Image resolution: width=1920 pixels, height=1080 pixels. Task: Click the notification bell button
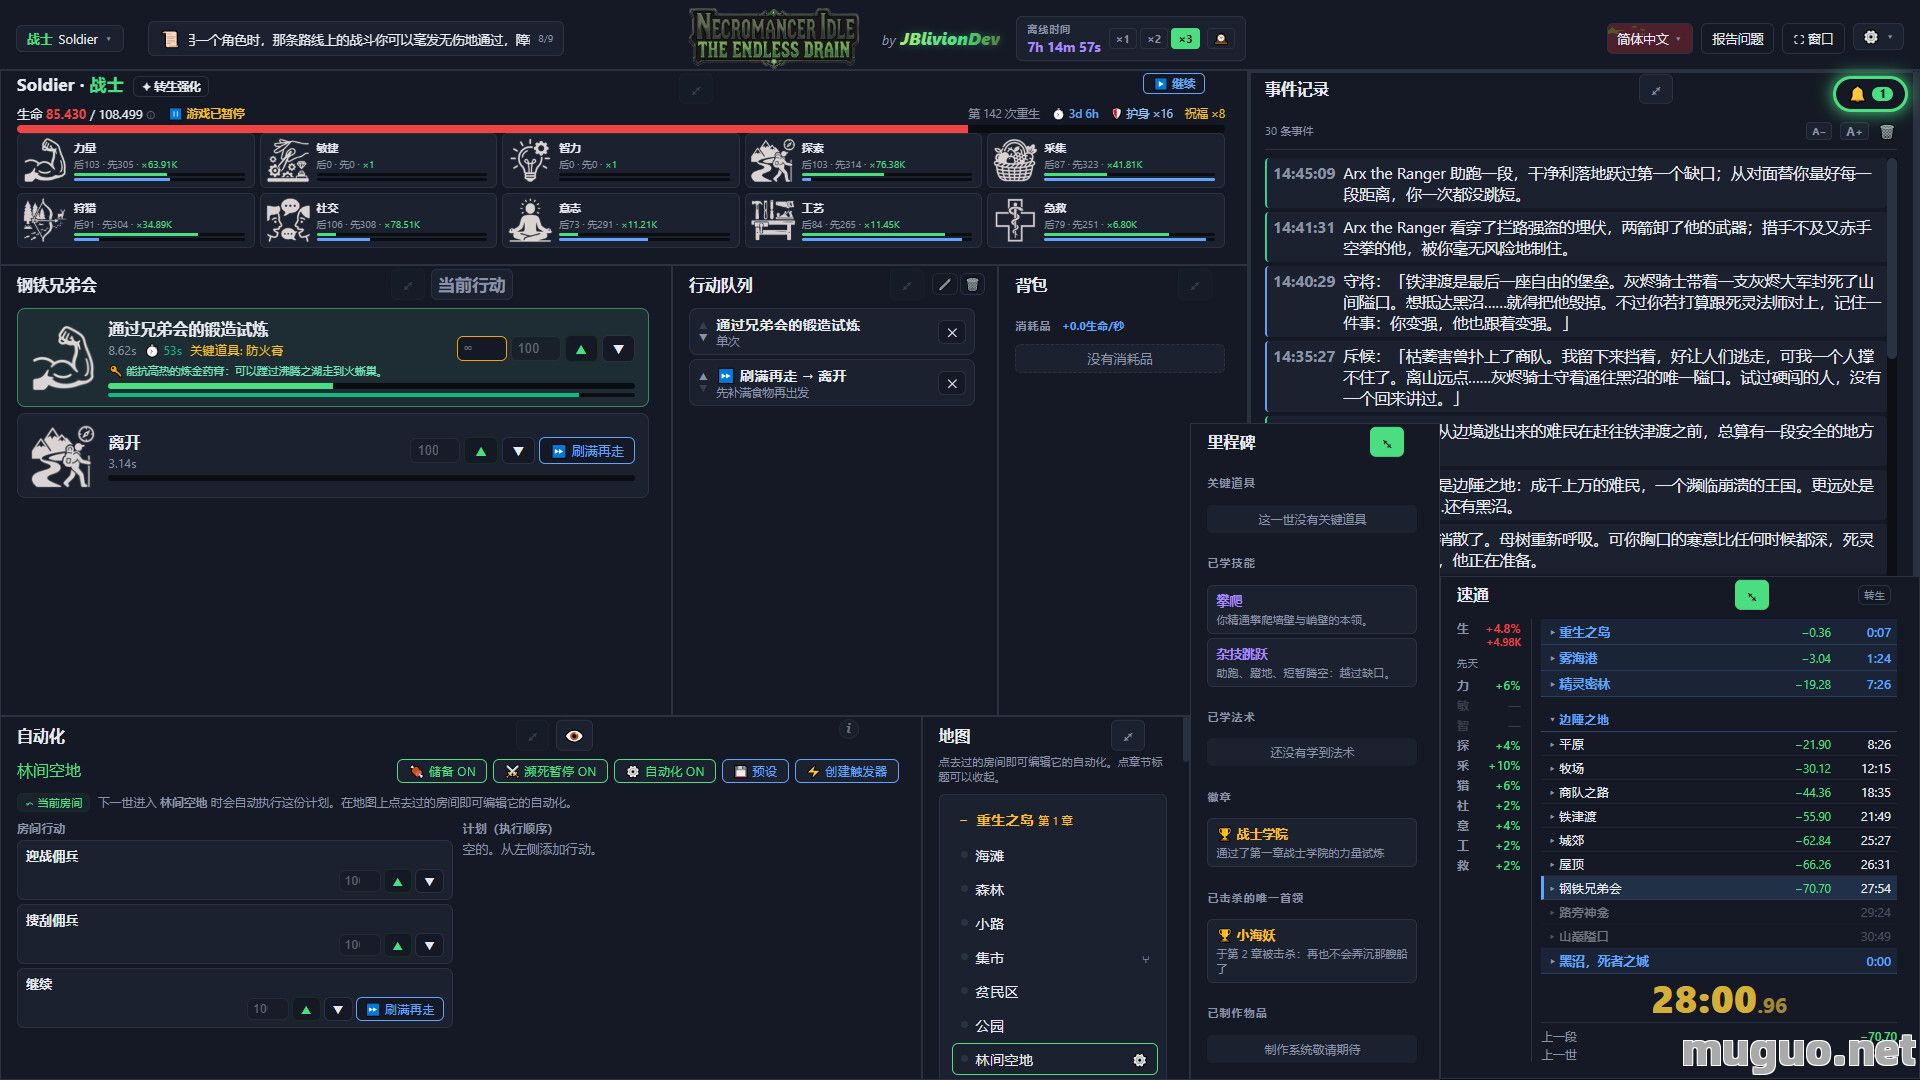[x=1871, y=94]
